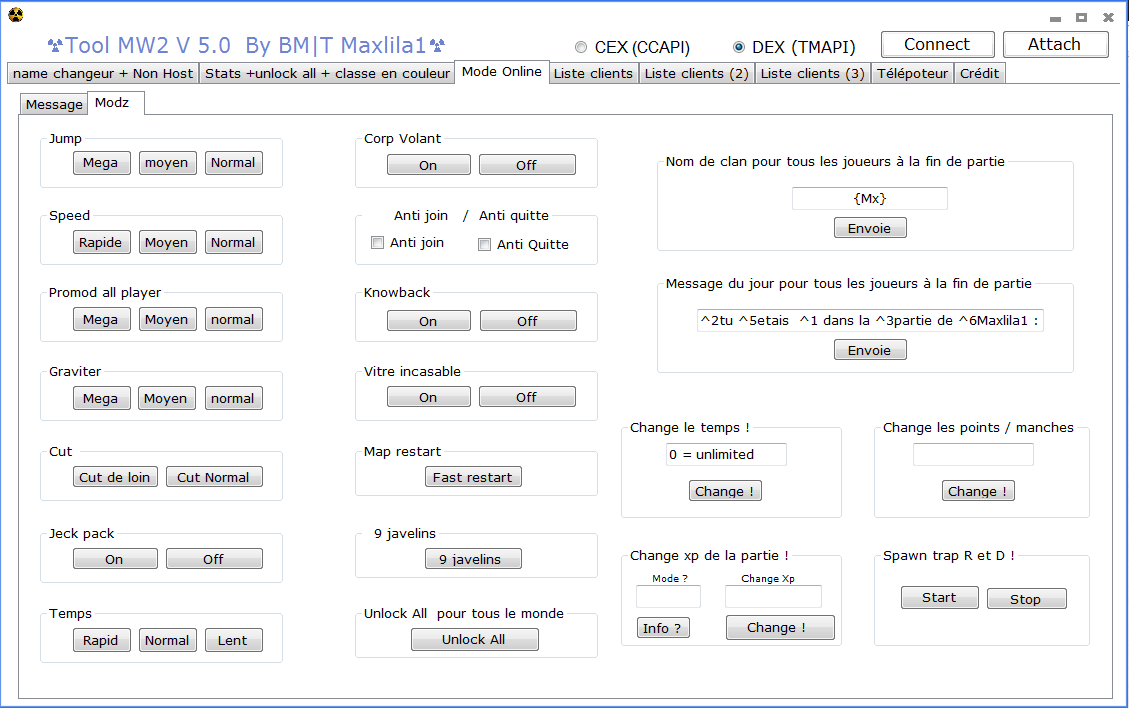1129x708 pixels.
Task: Click the Fast restart button
Action: click(473, 477)
